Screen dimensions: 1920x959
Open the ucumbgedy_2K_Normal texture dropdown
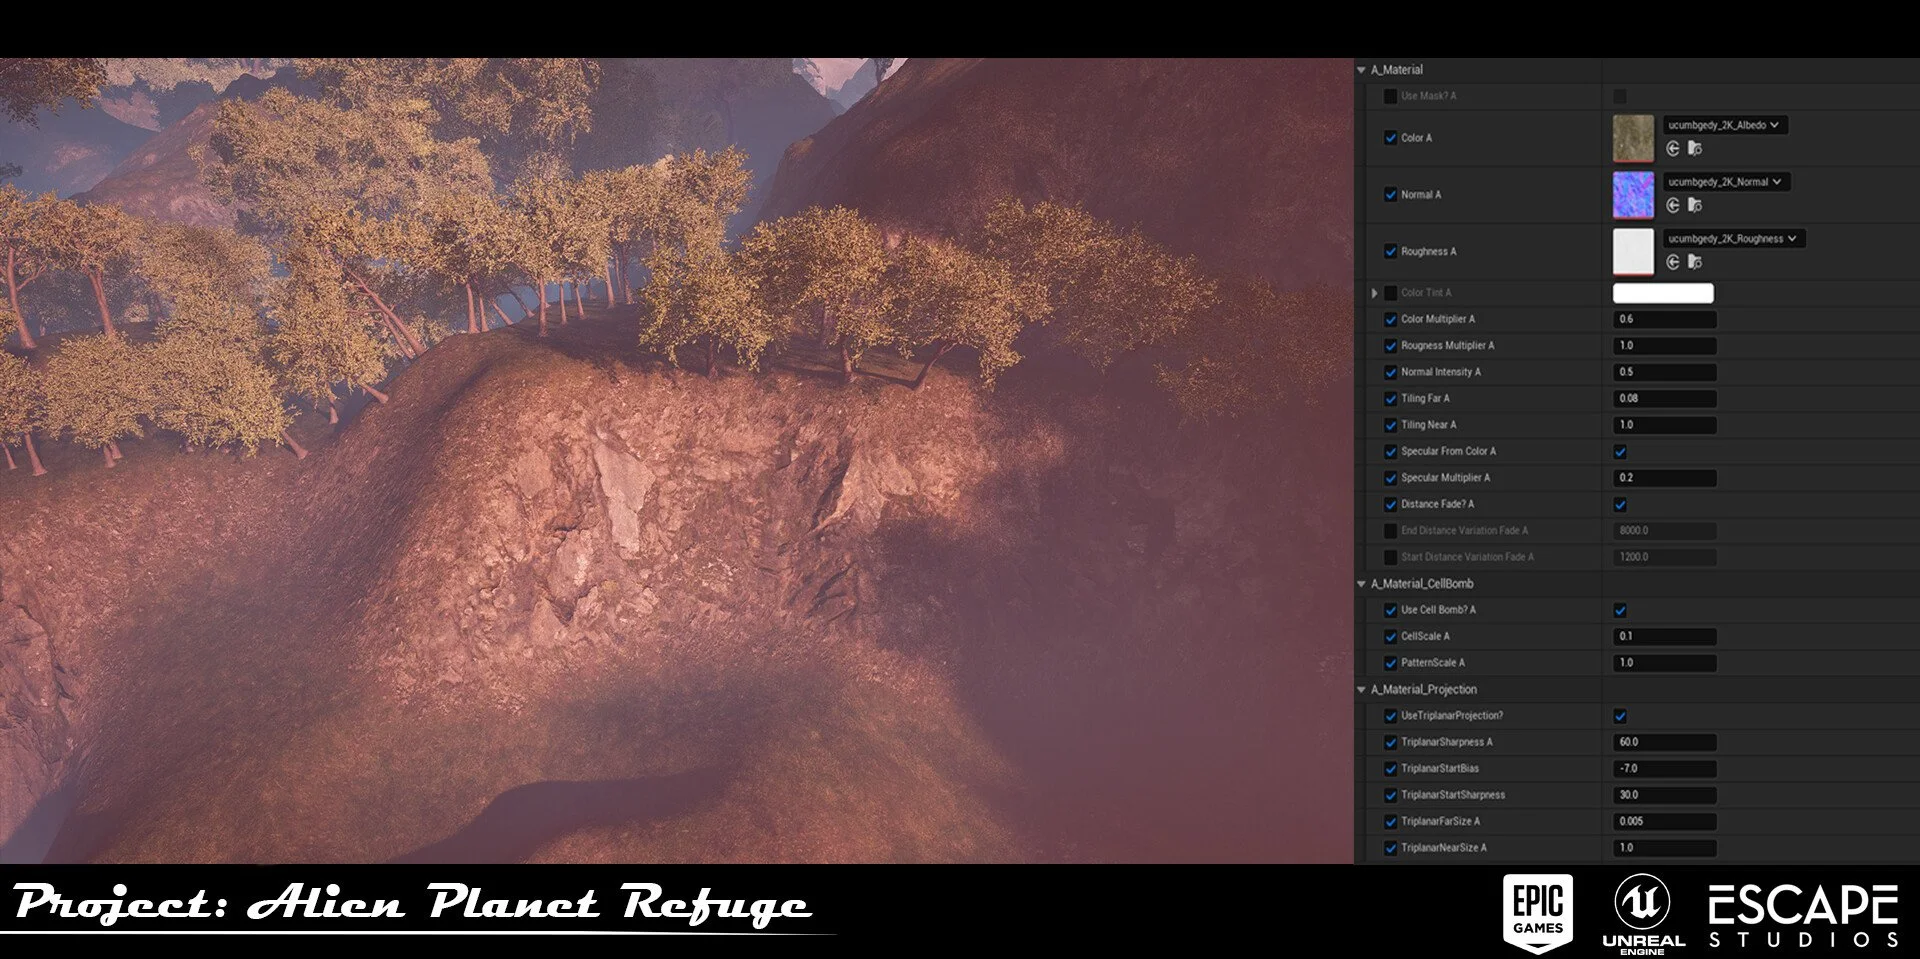coord(1726,182)
